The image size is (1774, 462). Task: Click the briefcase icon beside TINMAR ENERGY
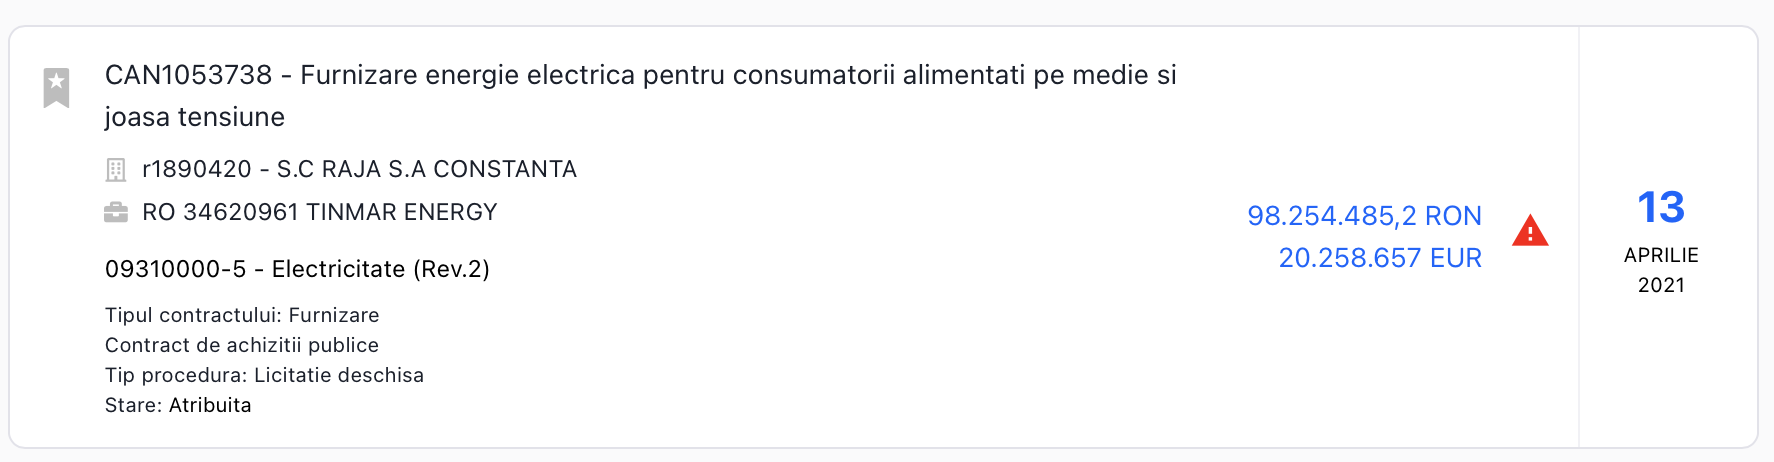pyautogui.click(x=116, y=212)
